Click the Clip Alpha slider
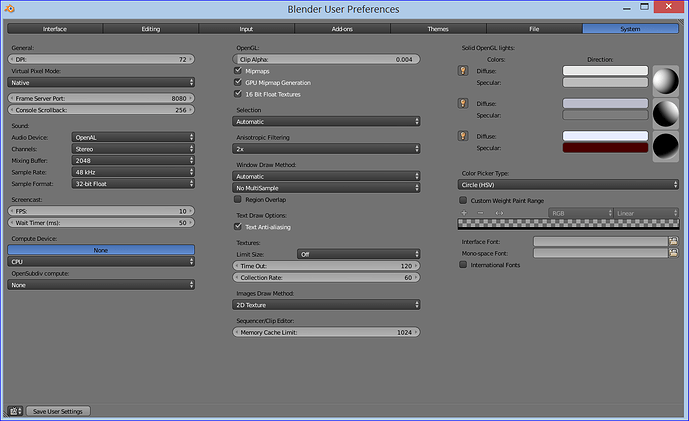The image size is (689, 421). coord(326,59)
